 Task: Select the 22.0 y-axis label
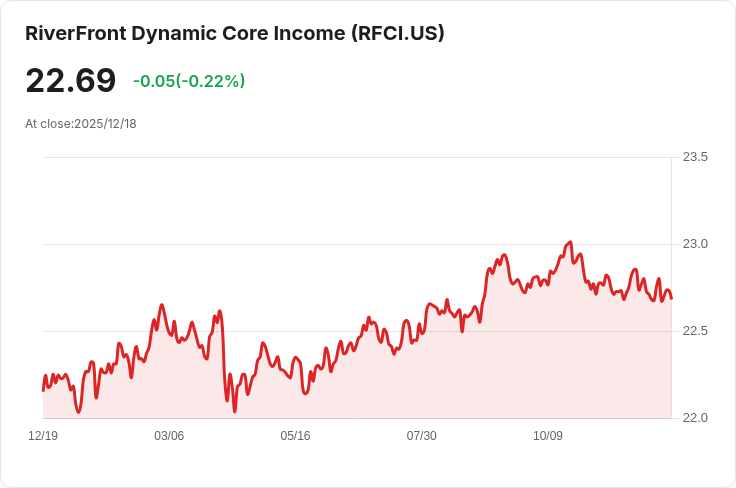point(695,418)
